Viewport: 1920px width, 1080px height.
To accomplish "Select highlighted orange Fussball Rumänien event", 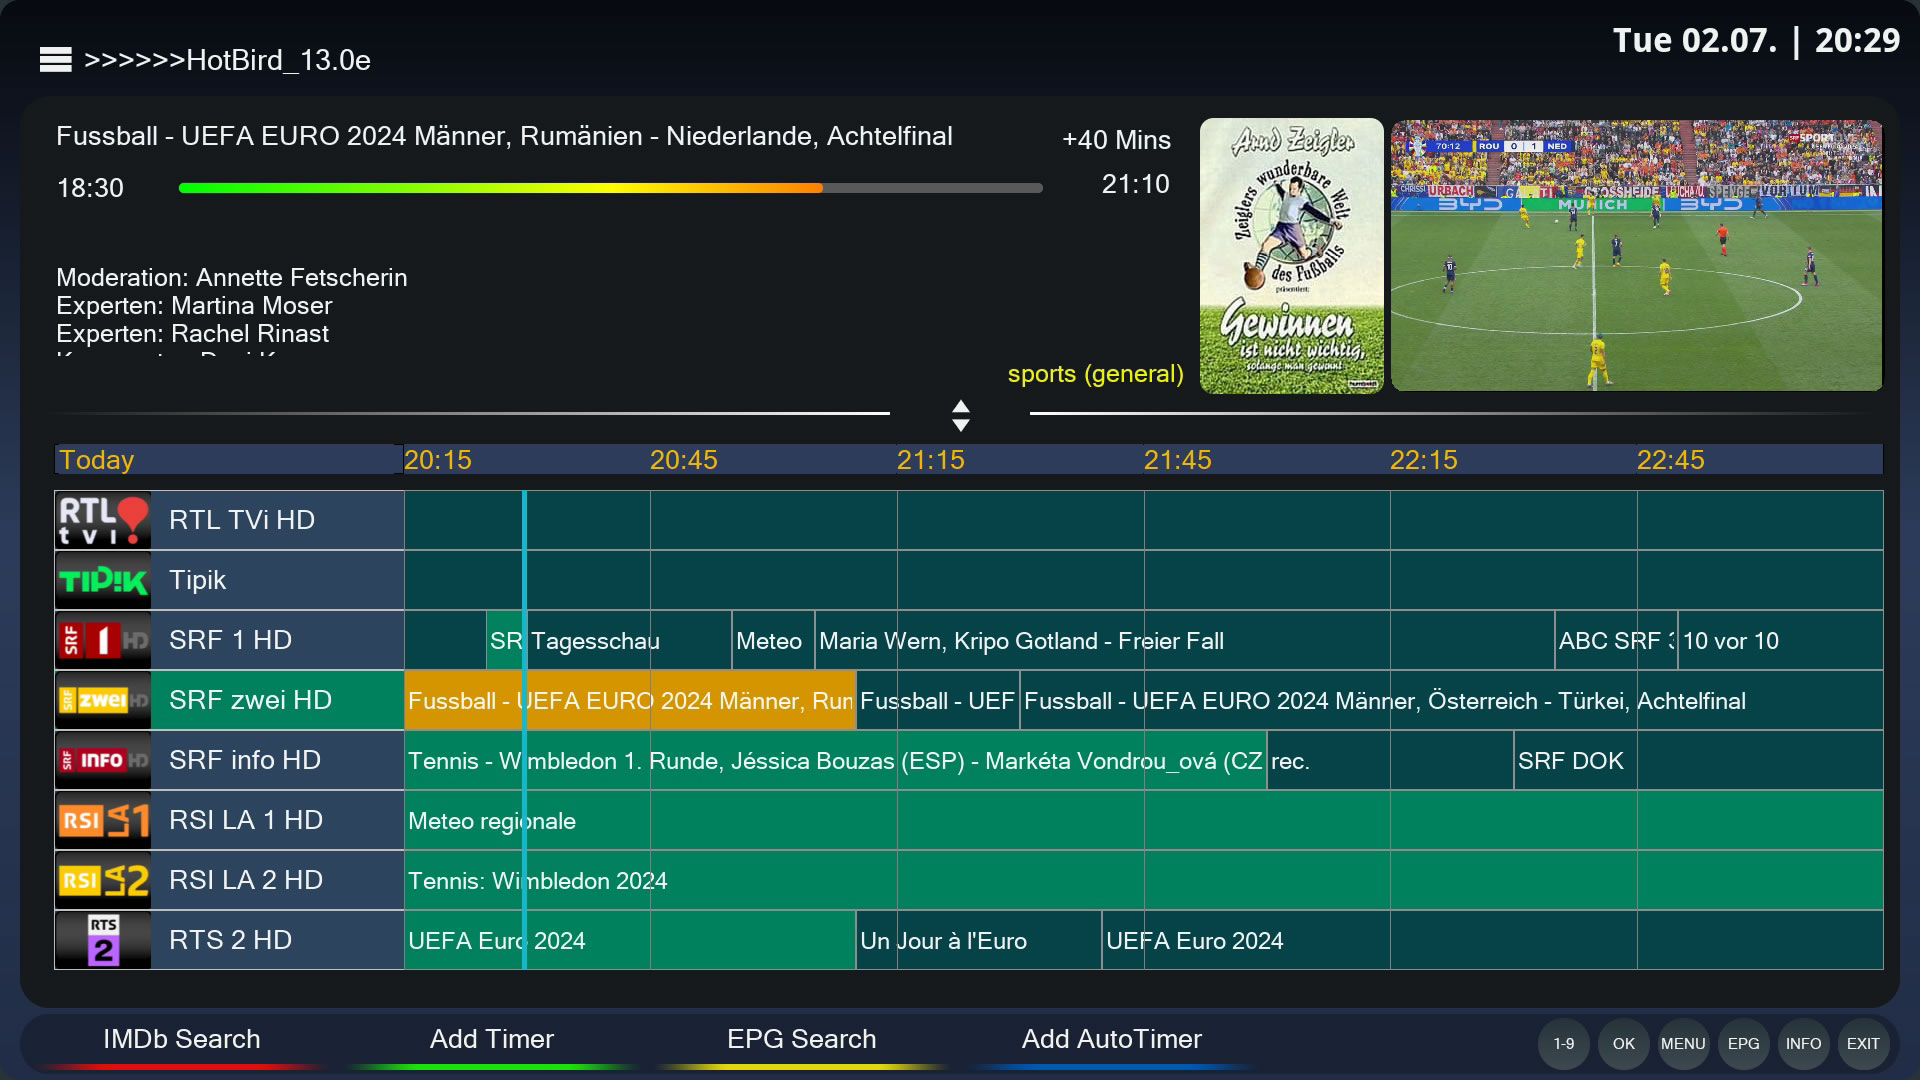I will 630,701.
